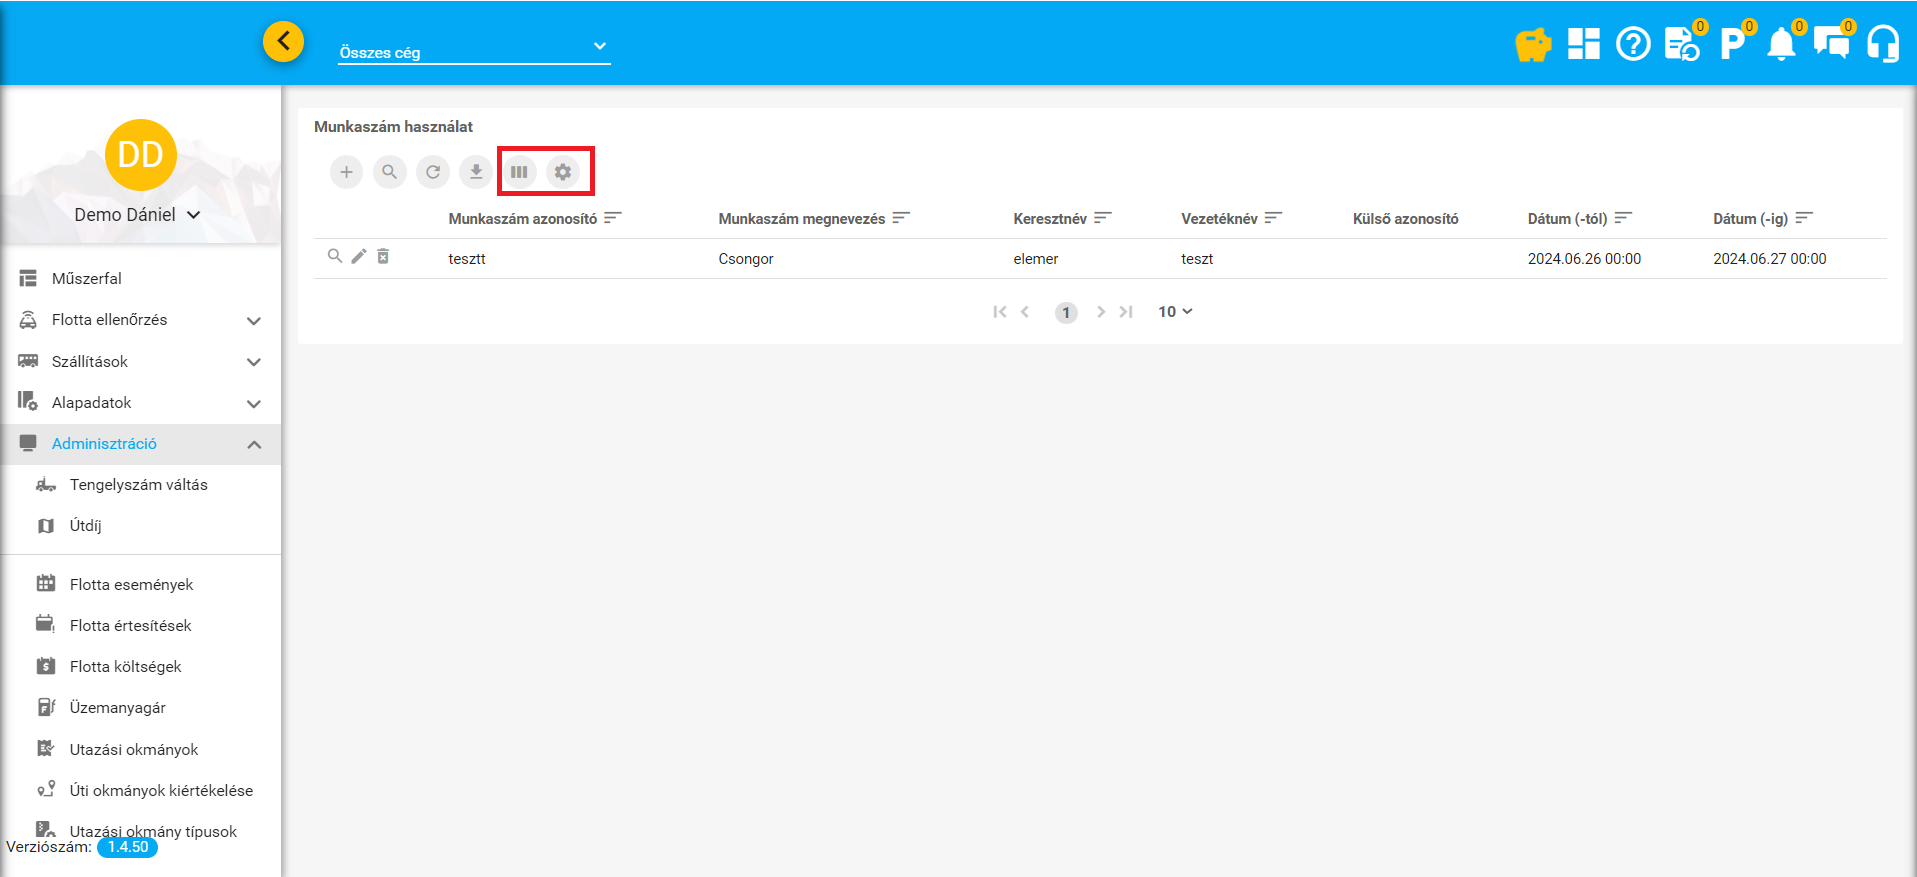This screenshot has height=877, width=1917.
Task: Click the add new record plus icon
Action: tap(346, 172)
